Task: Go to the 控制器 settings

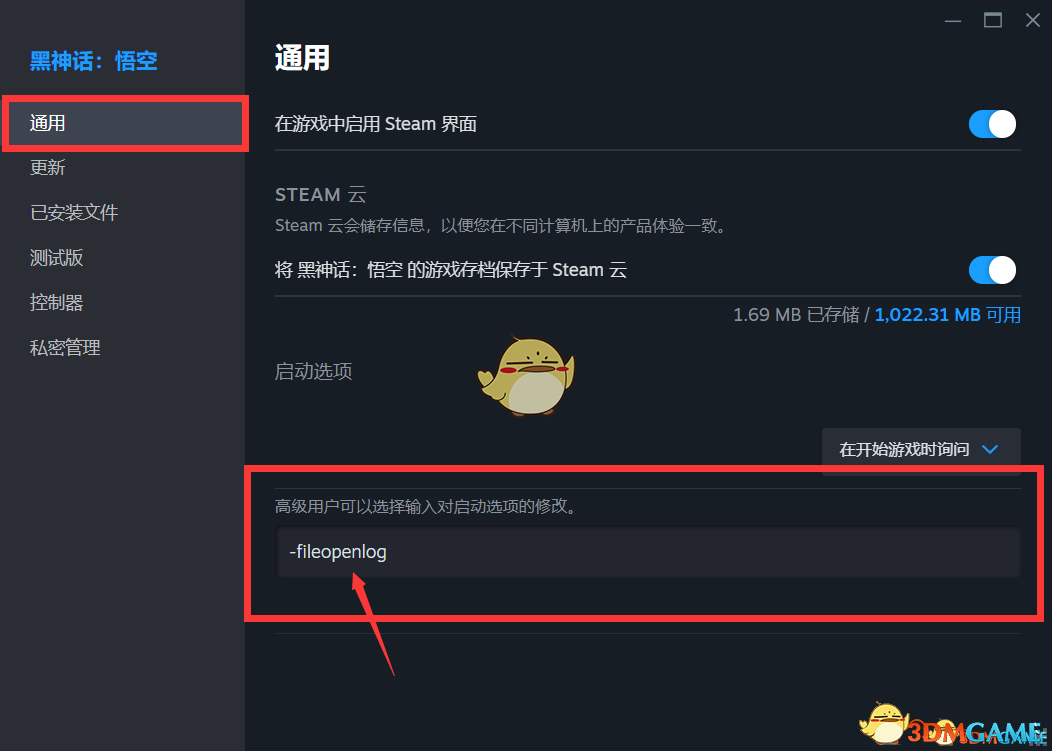Action: click(56, 303)
